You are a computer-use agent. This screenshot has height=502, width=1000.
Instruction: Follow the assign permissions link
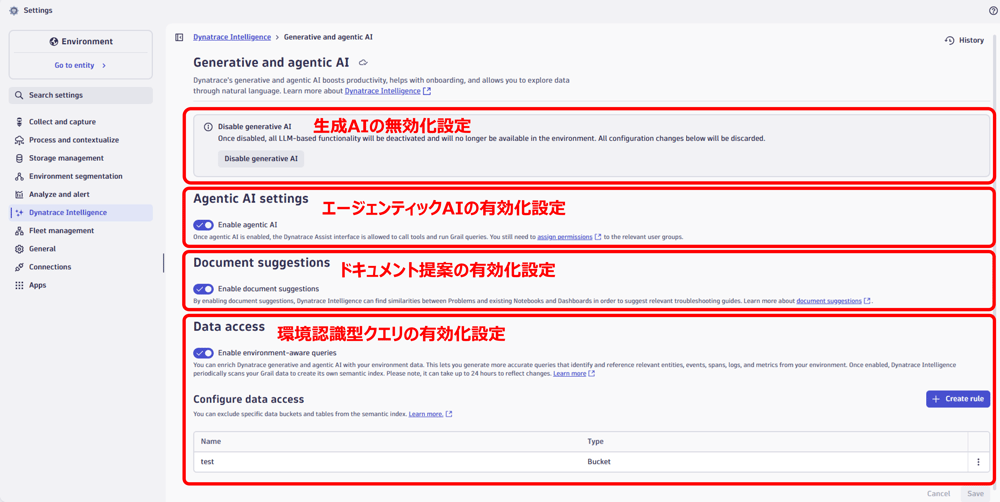click(x=564, y=237)
